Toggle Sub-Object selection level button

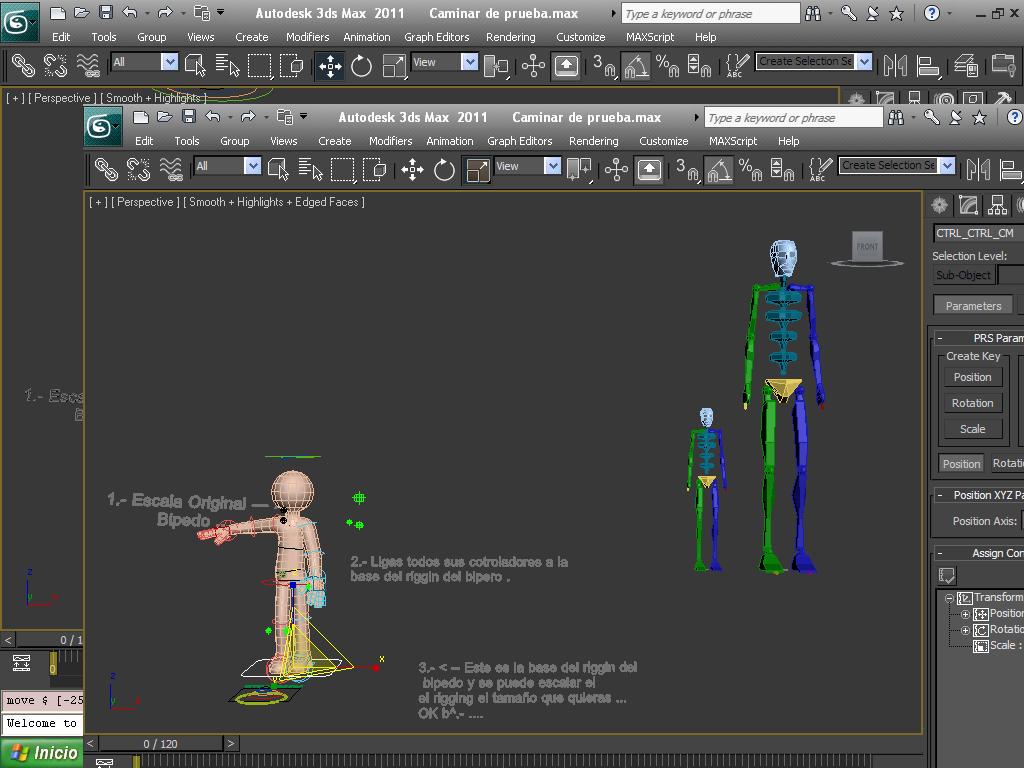(963, 275)
